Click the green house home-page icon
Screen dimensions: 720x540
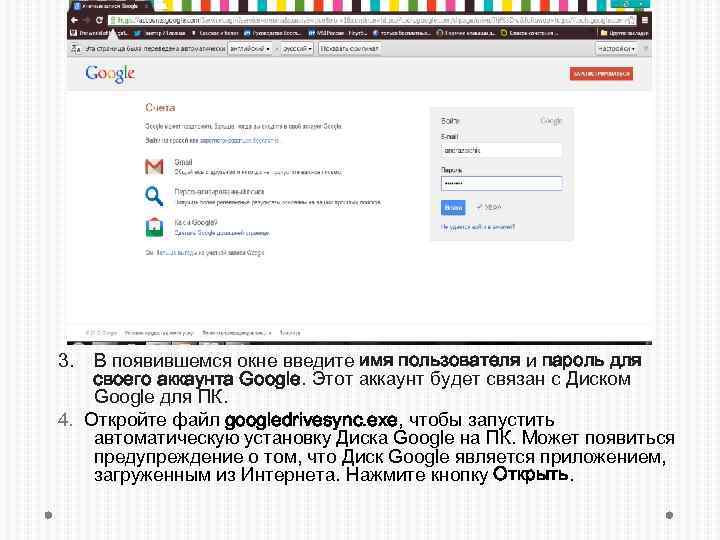pos(154,227)
